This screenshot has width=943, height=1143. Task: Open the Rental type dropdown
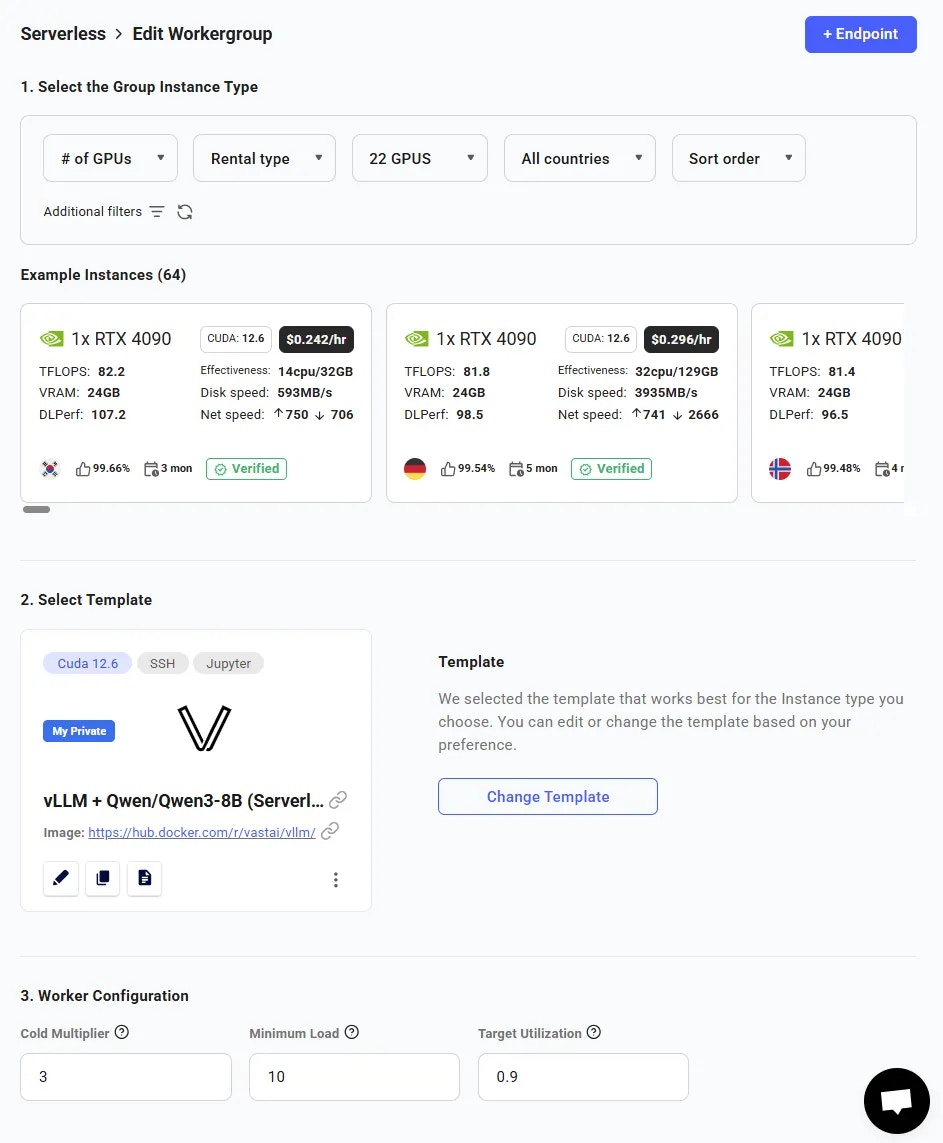(264, 158)
